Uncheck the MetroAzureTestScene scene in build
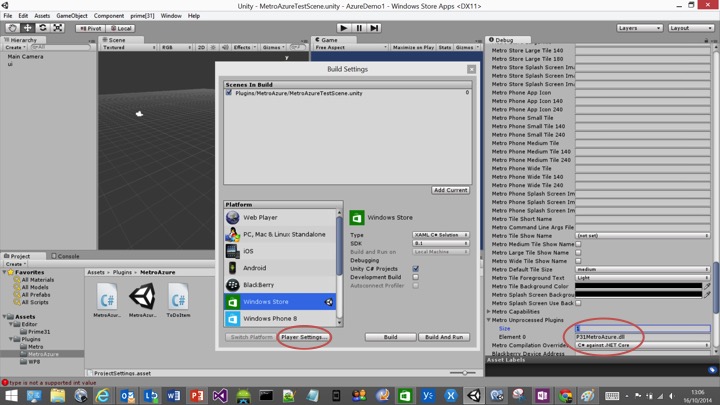Image resolution: width=720 pixels, height=405 pixels. [x=229, y=93]
